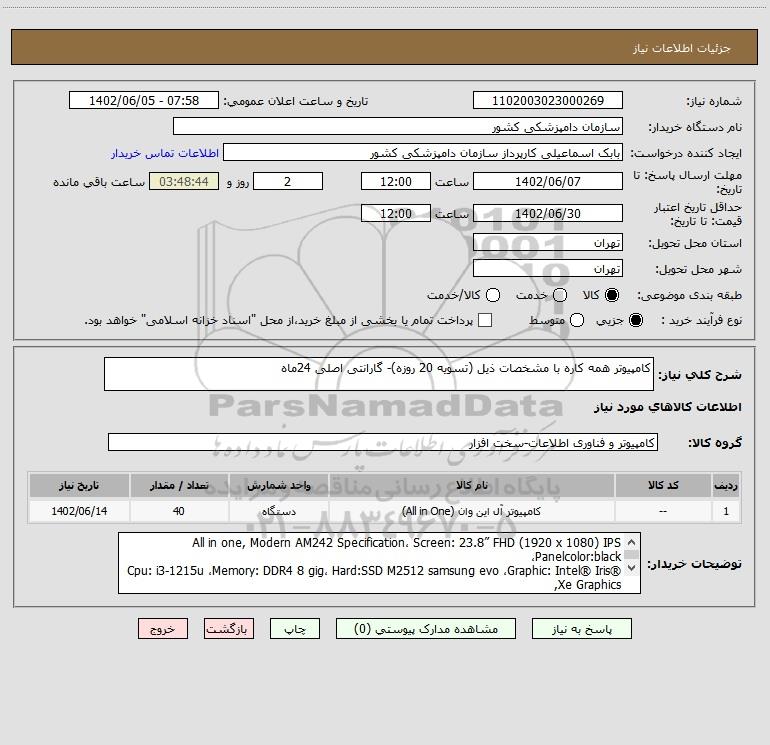Select the متوسط purchase type radio

click(577, 320)
